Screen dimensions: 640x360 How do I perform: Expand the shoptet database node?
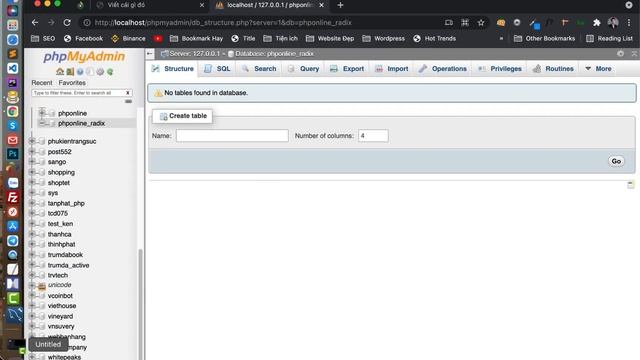(x=32, y=182)
